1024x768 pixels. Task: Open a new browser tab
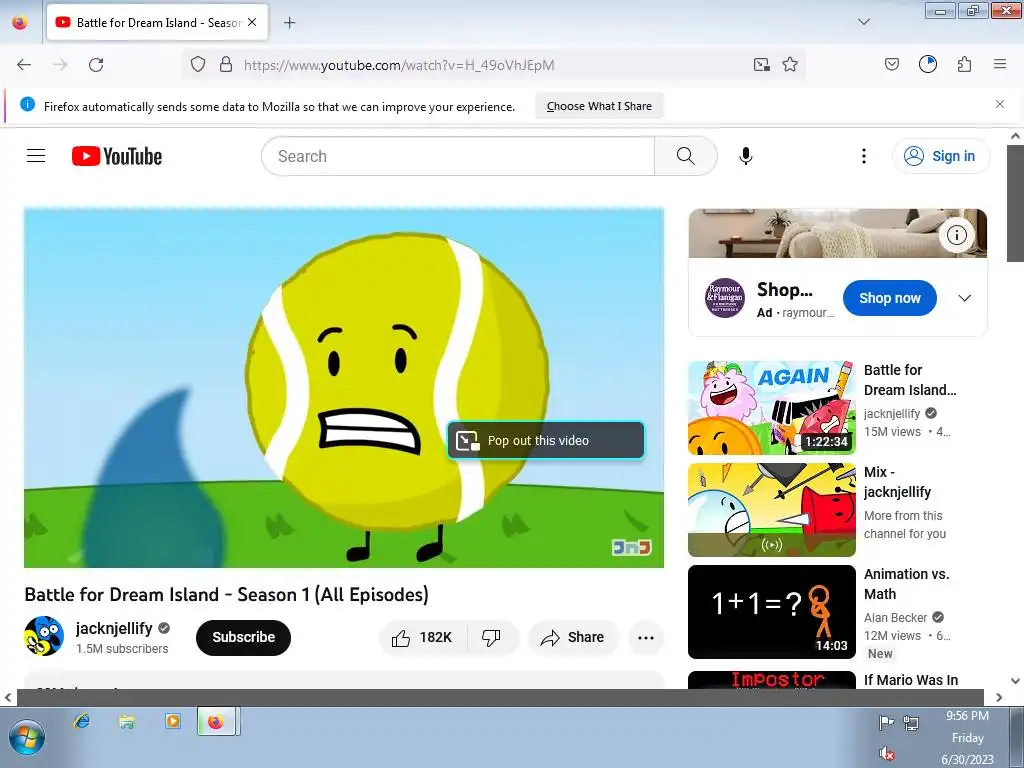pos(289,23)
